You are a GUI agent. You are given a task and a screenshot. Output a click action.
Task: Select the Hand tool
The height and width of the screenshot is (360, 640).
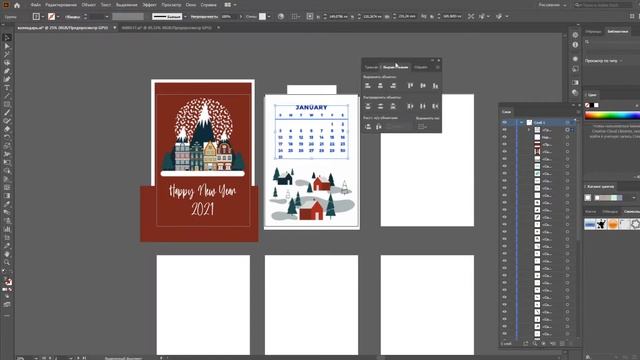(7, 254)
